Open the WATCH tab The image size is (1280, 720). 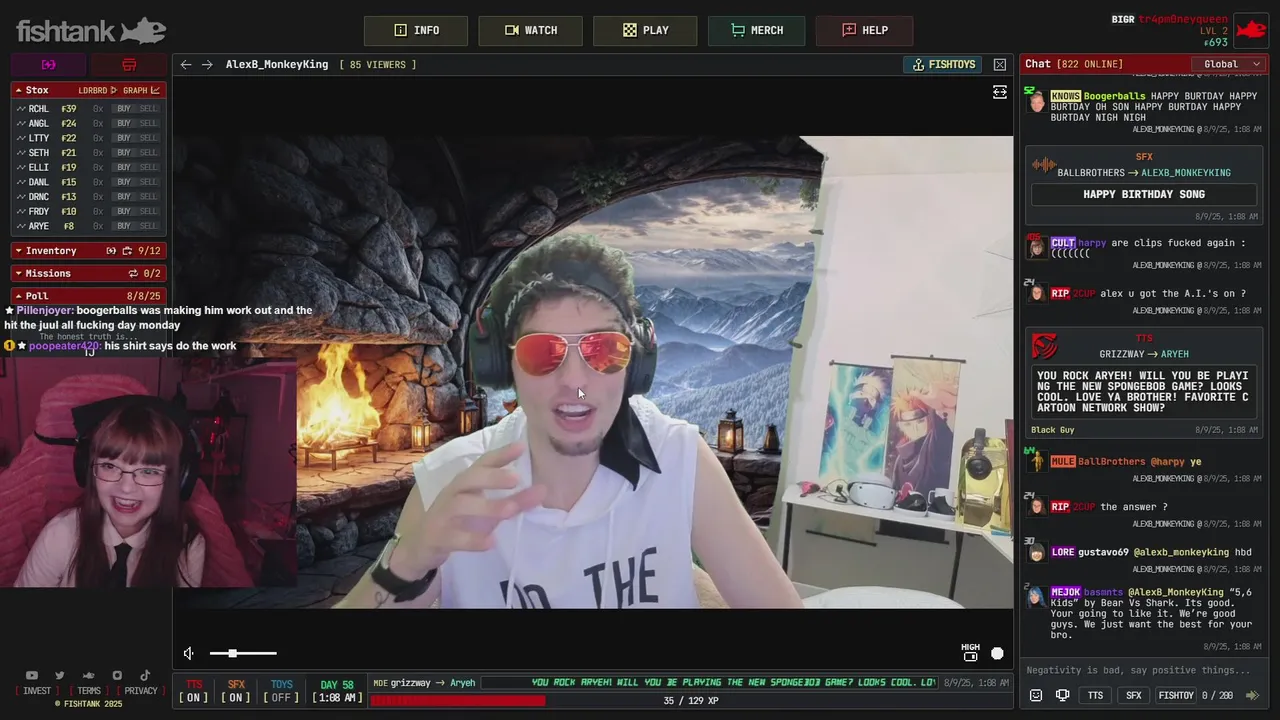[530, 30]
